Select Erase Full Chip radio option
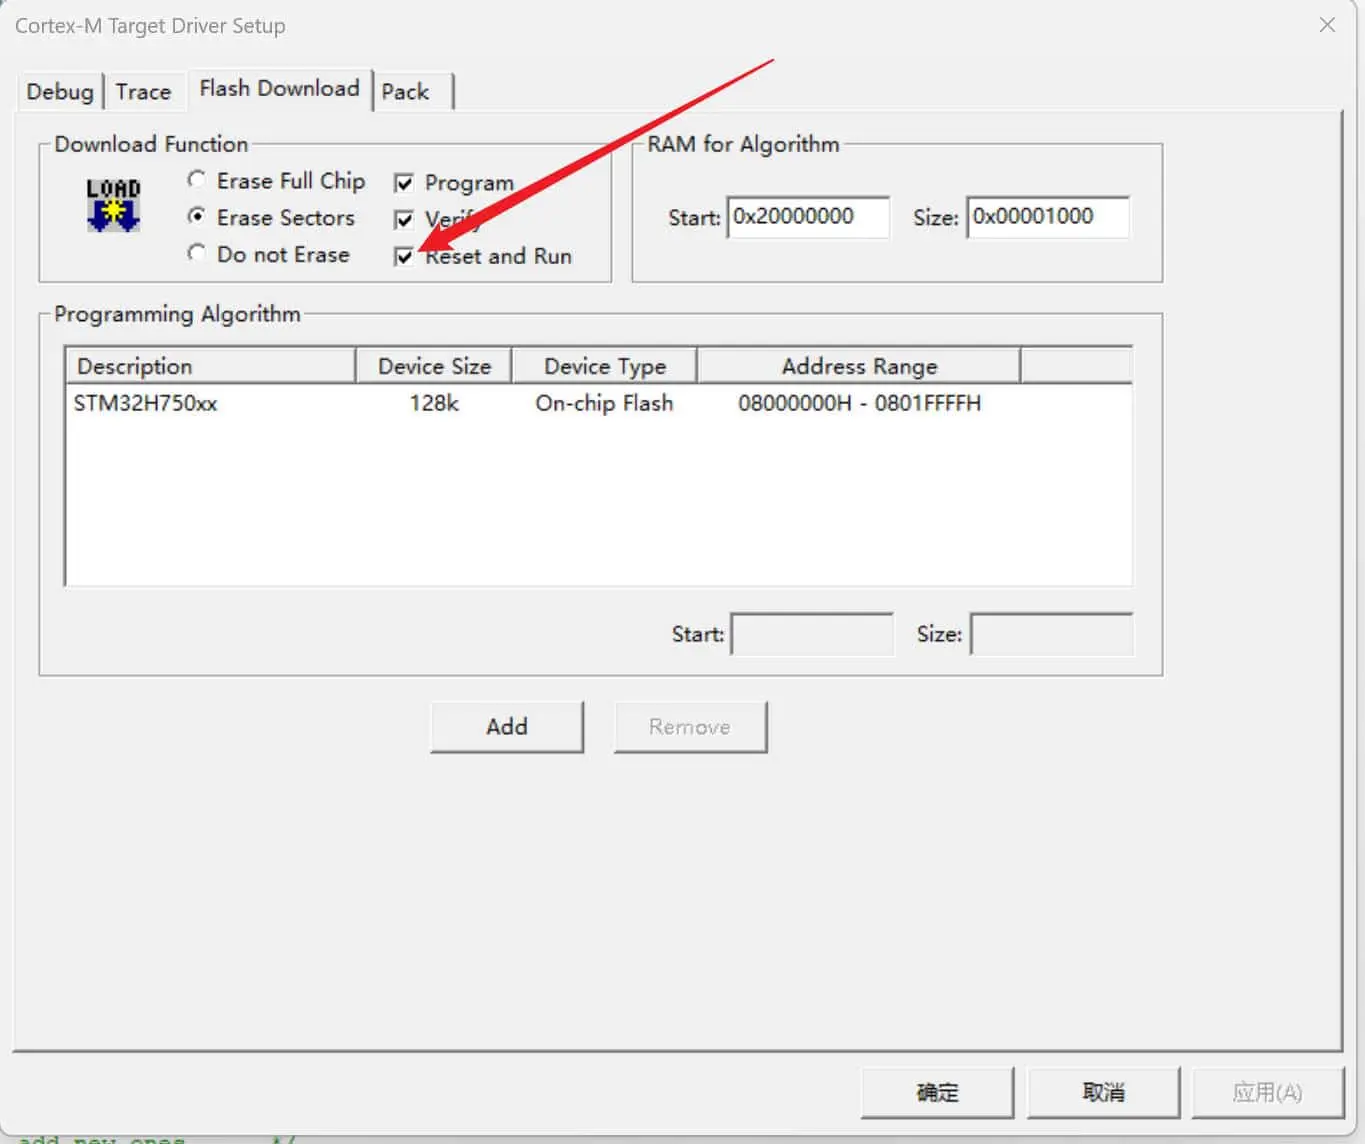The image size is (1365, 1144). coord(276,181)
